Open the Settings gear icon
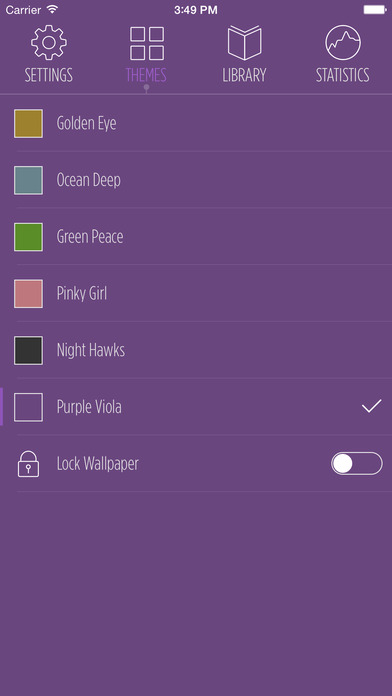This screenshot has height=696, width=392. pyautogui.click(x=49, y=43)
